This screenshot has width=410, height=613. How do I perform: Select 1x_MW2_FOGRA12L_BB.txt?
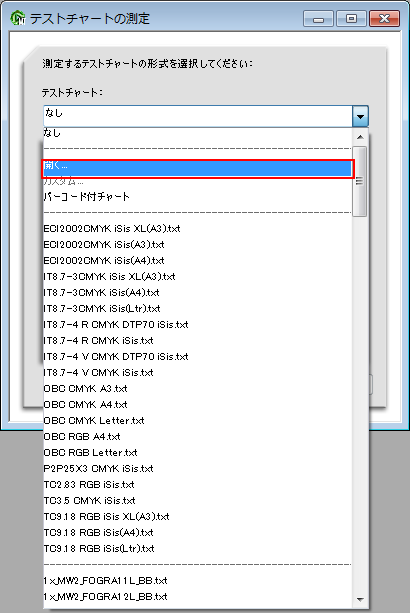click(x=197, y=597)
